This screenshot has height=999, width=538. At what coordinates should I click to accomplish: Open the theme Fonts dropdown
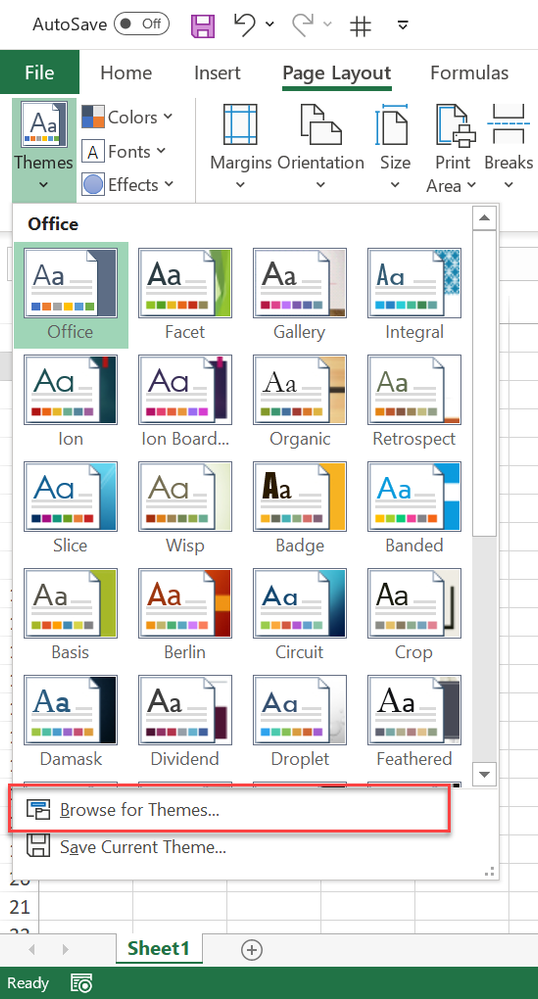[x=124, y=152]
